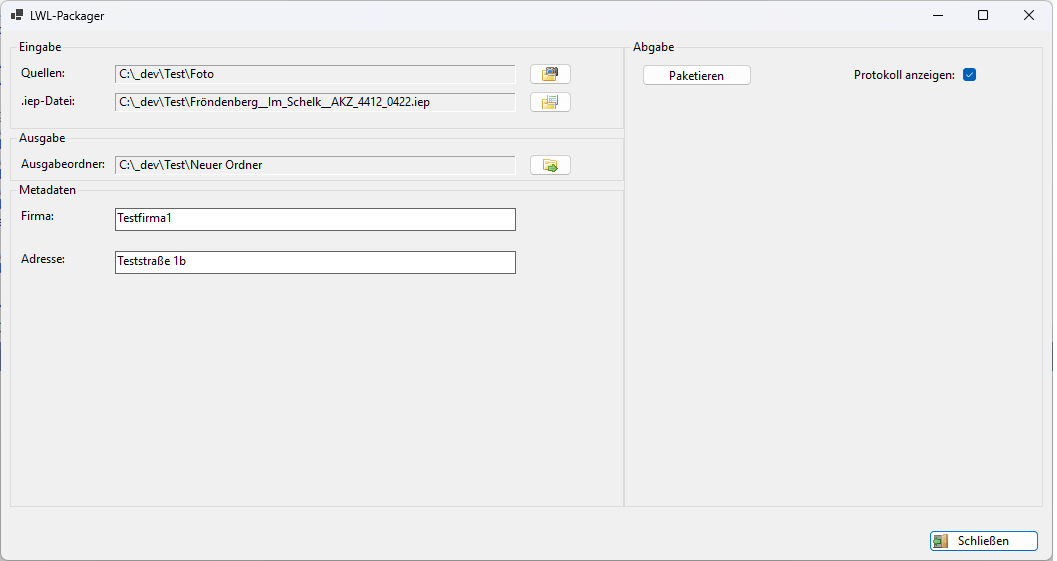Click the .iep-Datei file browse icon
The width and height of the screenshot is (1057, 561).
coord(550,102)
